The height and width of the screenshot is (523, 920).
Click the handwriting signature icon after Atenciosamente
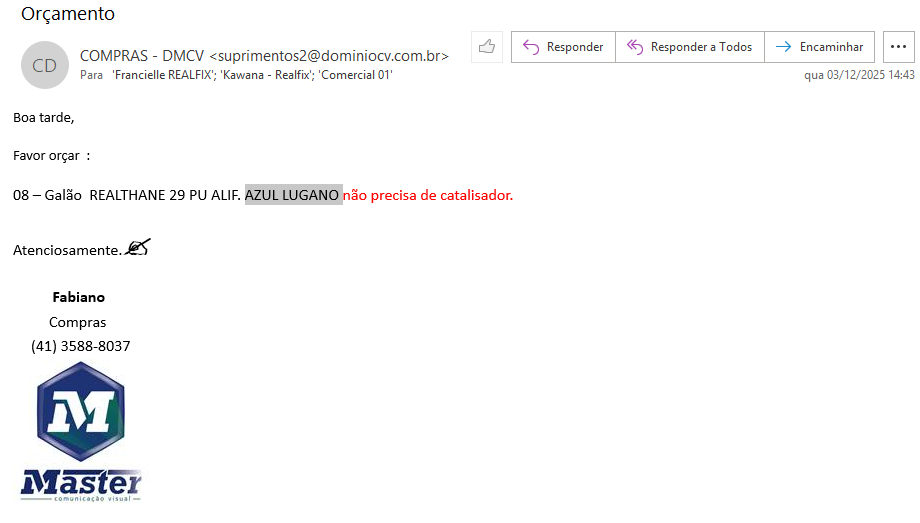(137, 248)
